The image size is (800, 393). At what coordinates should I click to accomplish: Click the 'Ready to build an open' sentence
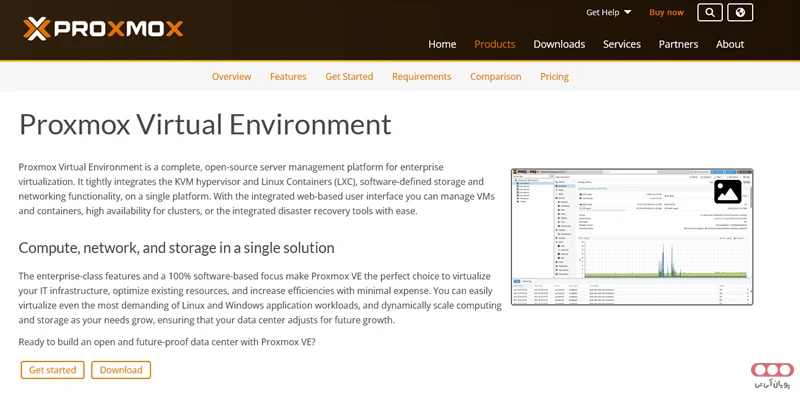tap(167, 342)
